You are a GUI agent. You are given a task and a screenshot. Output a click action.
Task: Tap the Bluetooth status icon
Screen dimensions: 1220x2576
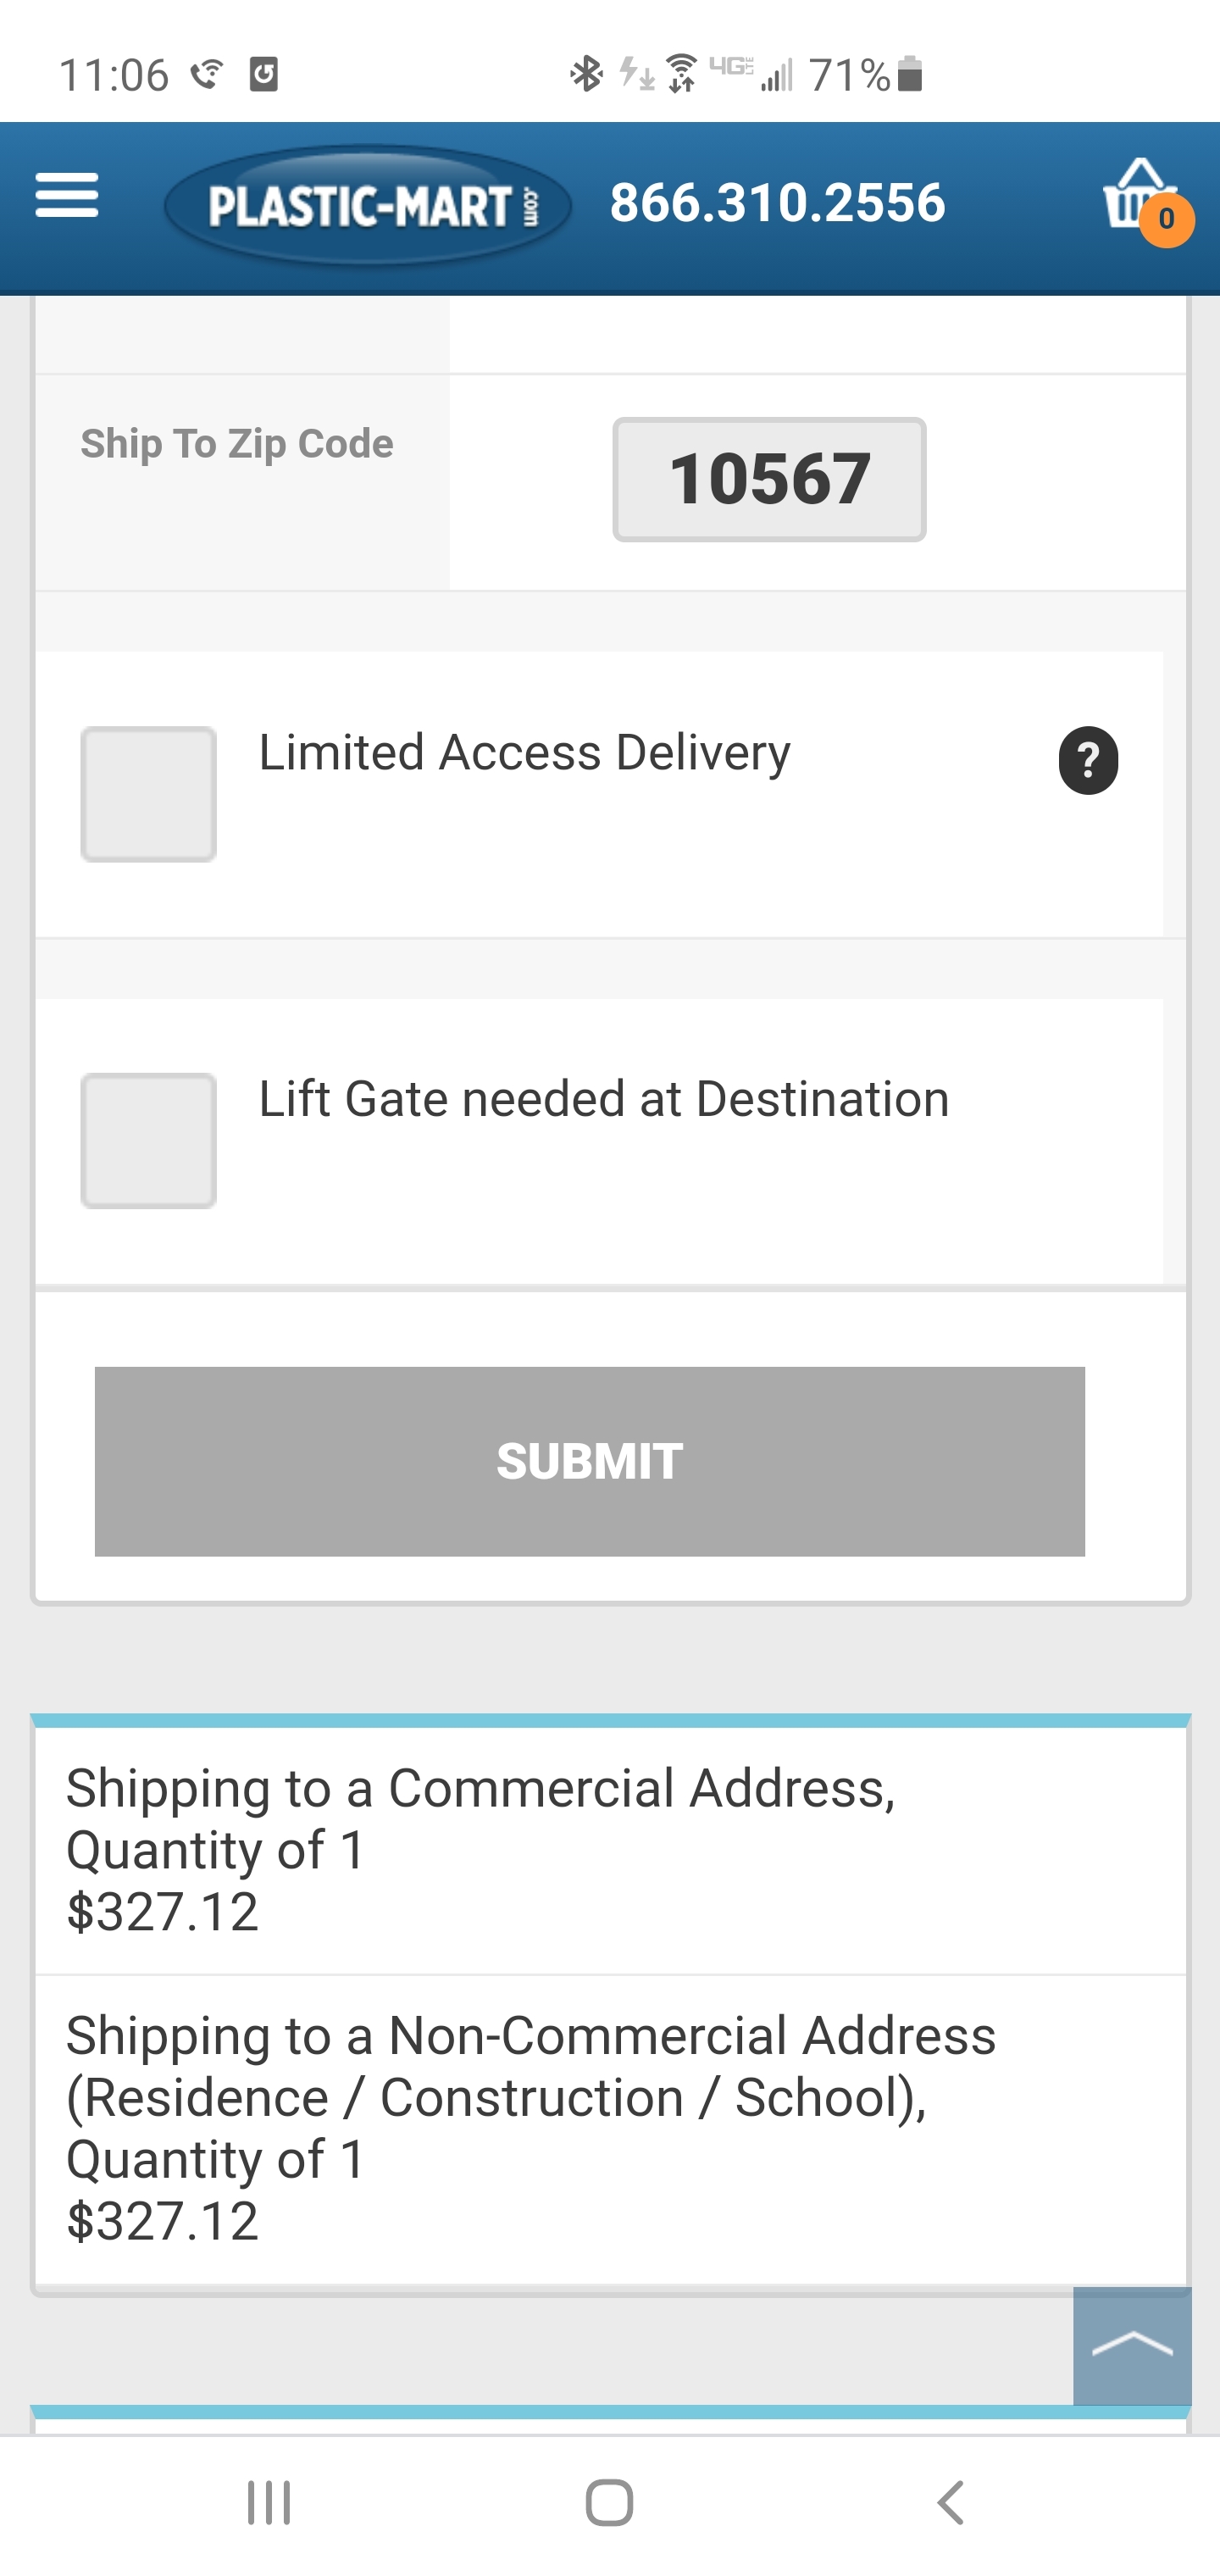[x=586, y=74]
